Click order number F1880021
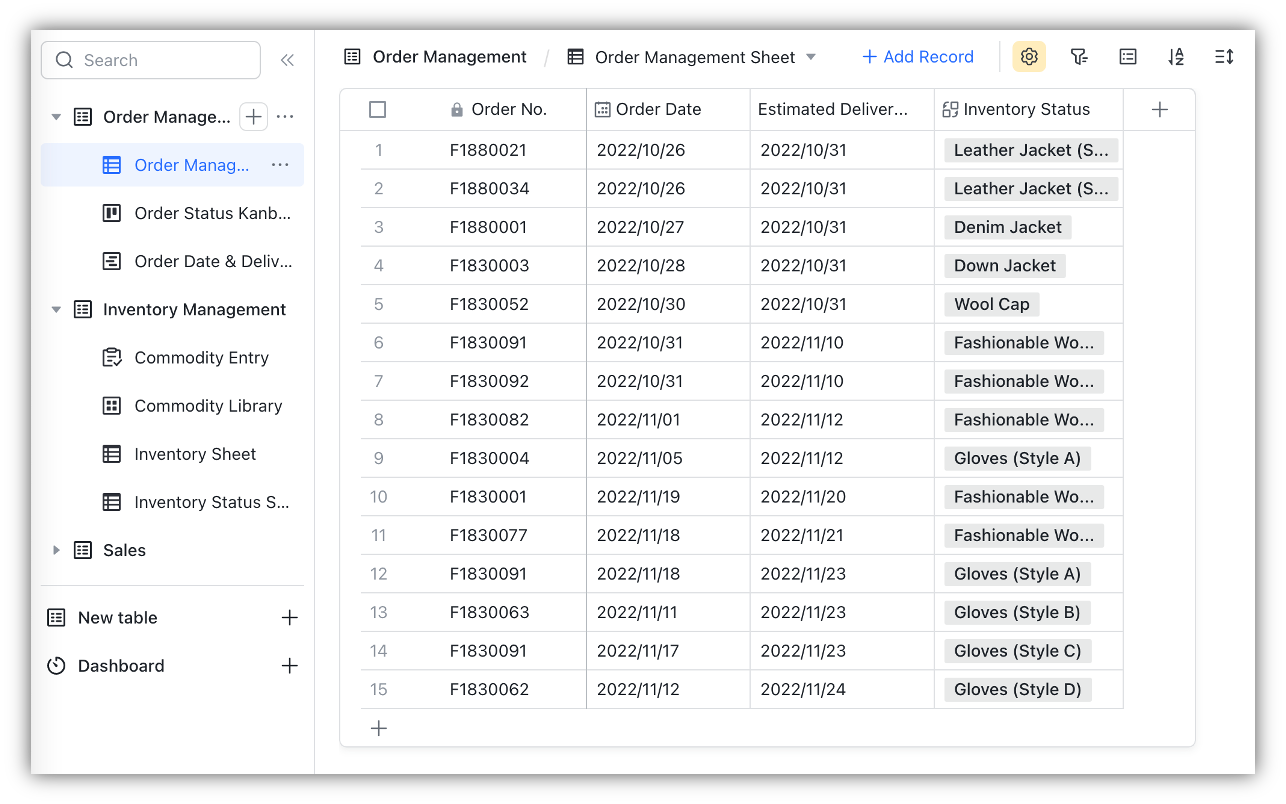 coord(489,150)
